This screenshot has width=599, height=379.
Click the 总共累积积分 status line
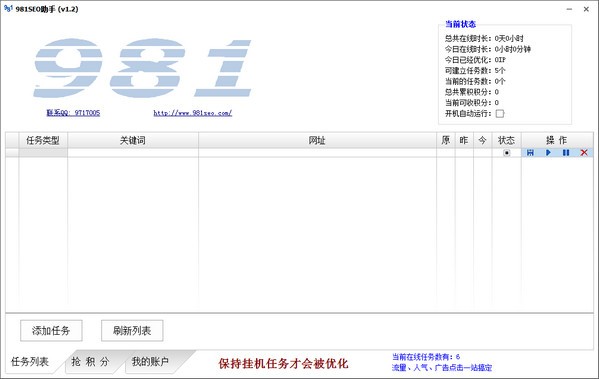[x=472, y=92]
